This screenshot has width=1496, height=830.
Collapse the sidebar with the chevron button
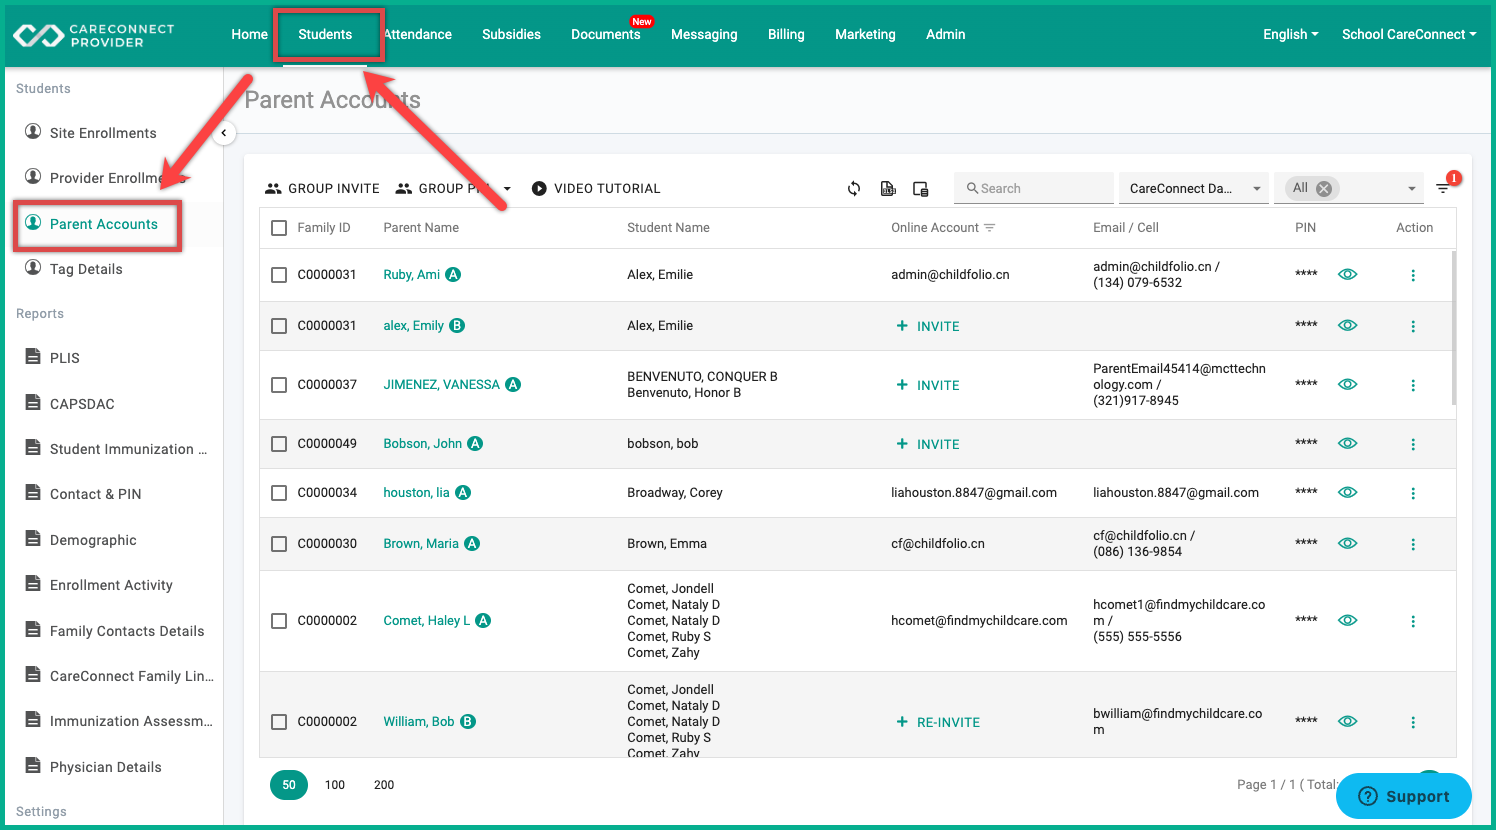tap(224, 133)
